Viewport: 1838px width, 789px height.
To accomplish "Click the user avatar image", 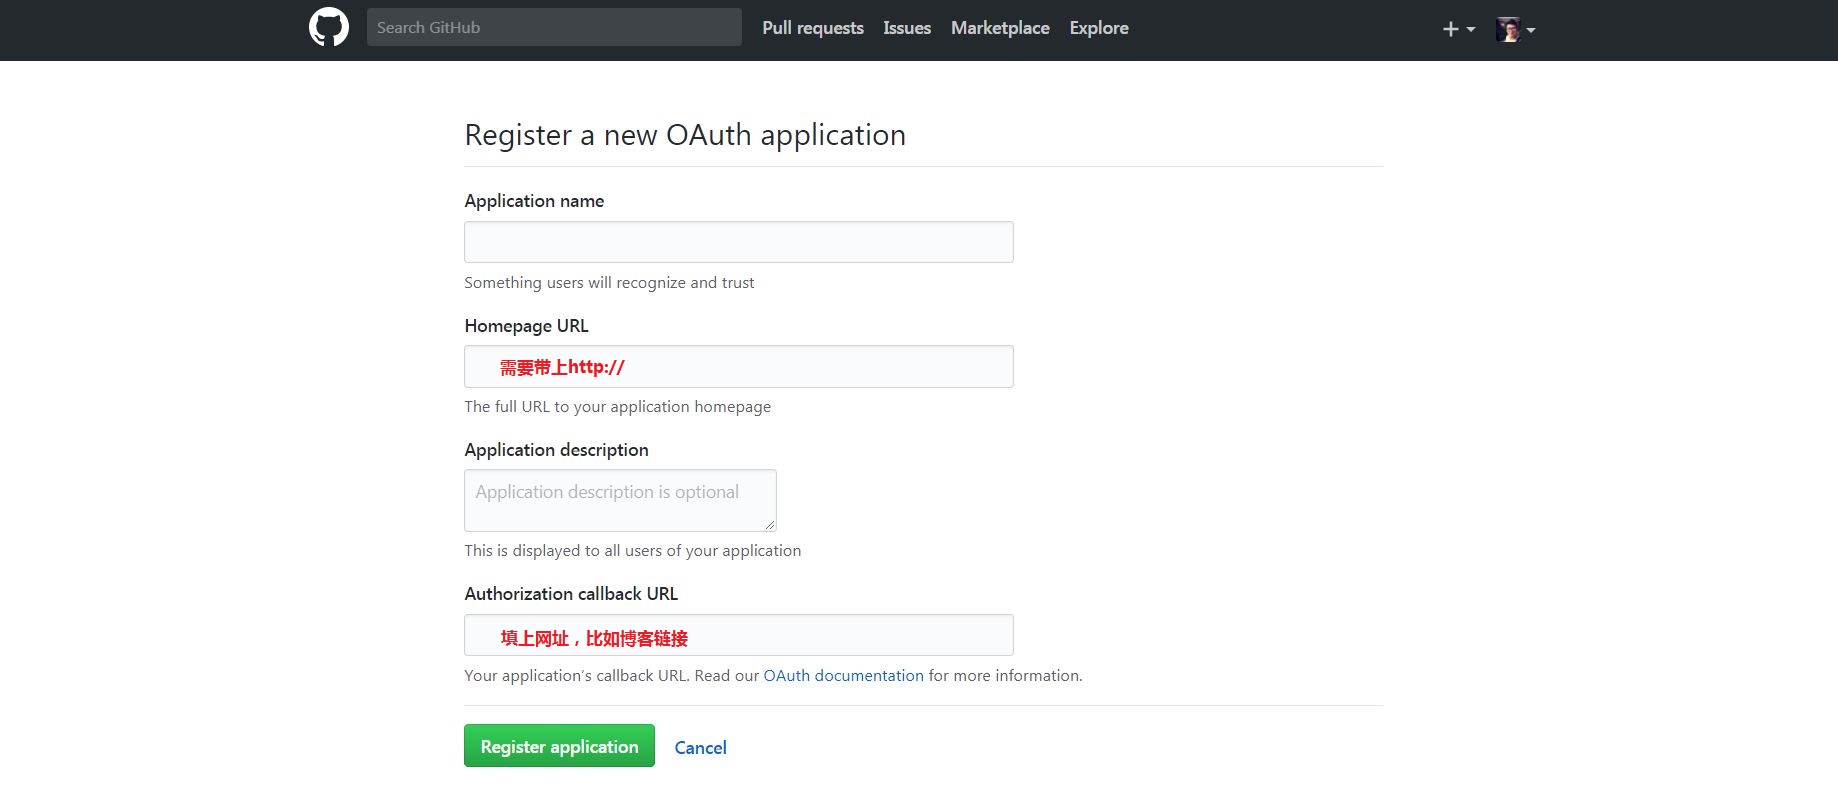I will tap(1507, 29).
